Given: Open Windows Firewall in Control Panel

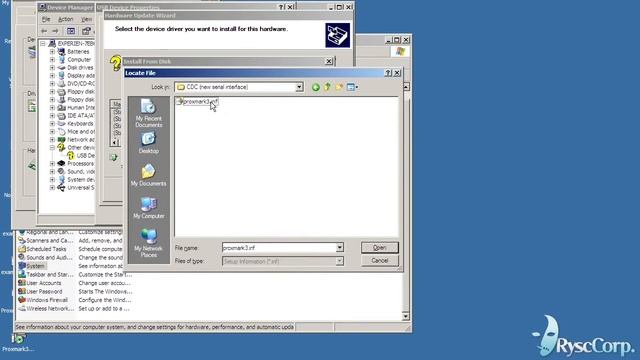Looking at the screenshot, I should pos(43,300).
